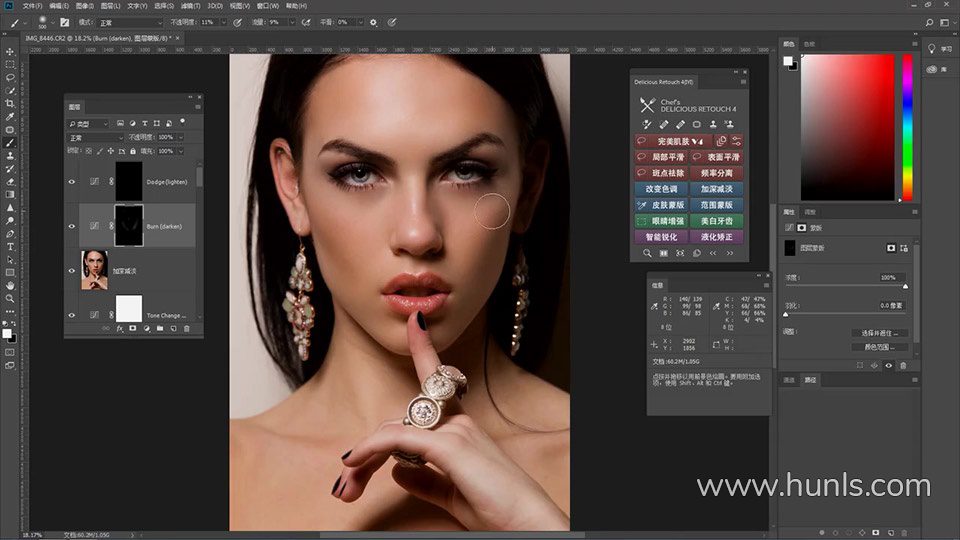Image resolution: width=960 pixels, height=540 pixels.
Task: Open the 编辑(E) menu
Action: click(x=59, y=6)
